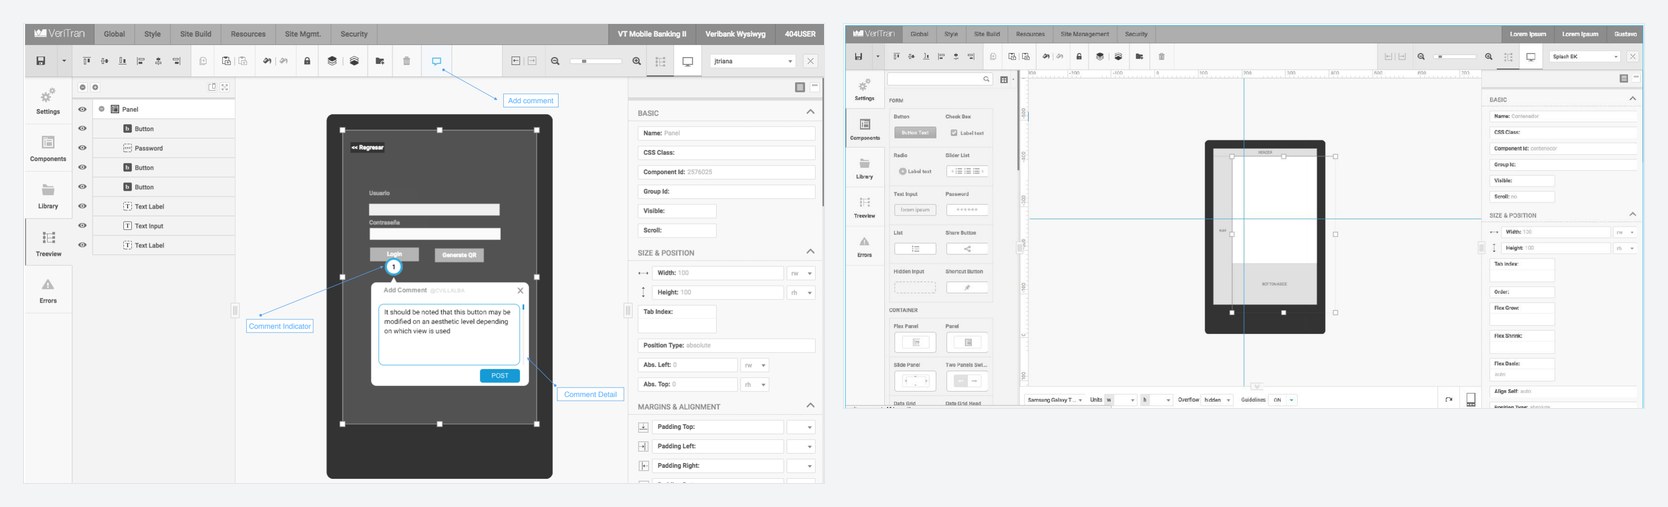Toggle visibility of the Text Input row
This screenshot has width=1668, height=507.
(x=82, y=225)
